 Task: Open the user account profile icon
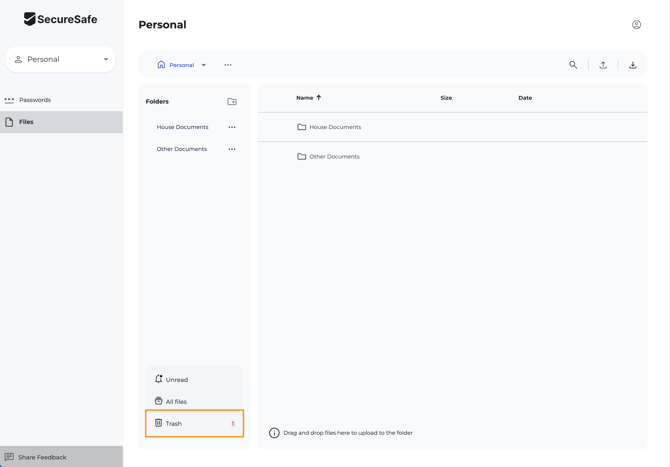click(636, 25)
